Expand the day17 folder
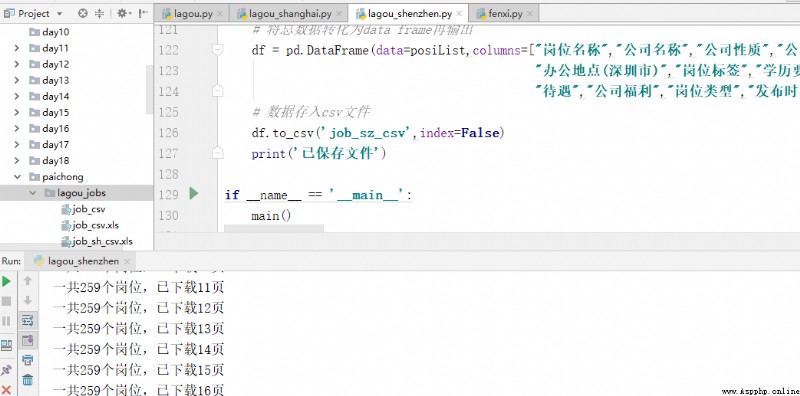The width and height of the screenshot is (800, 396). [x=17, y=144]
